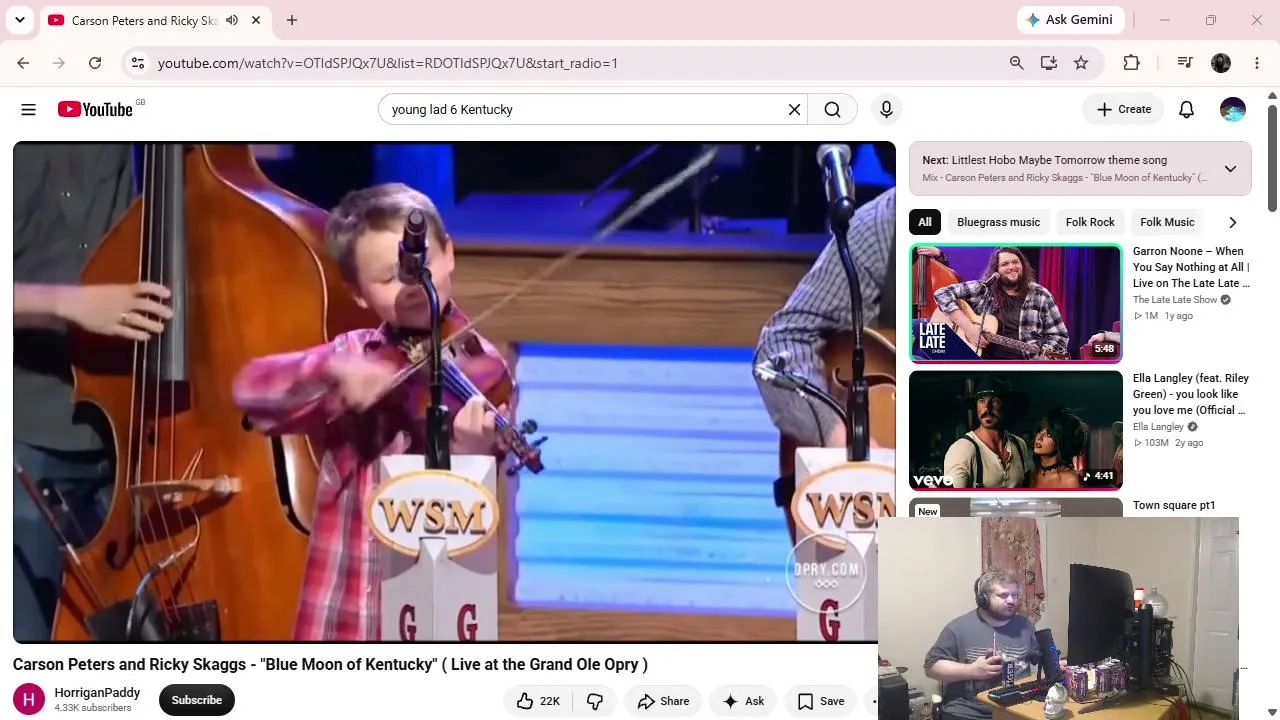Open the HorriganPaddy channel name link
Image resolution: width=1280 pixels, height=720 pixels.
click(x=97, y=692)
